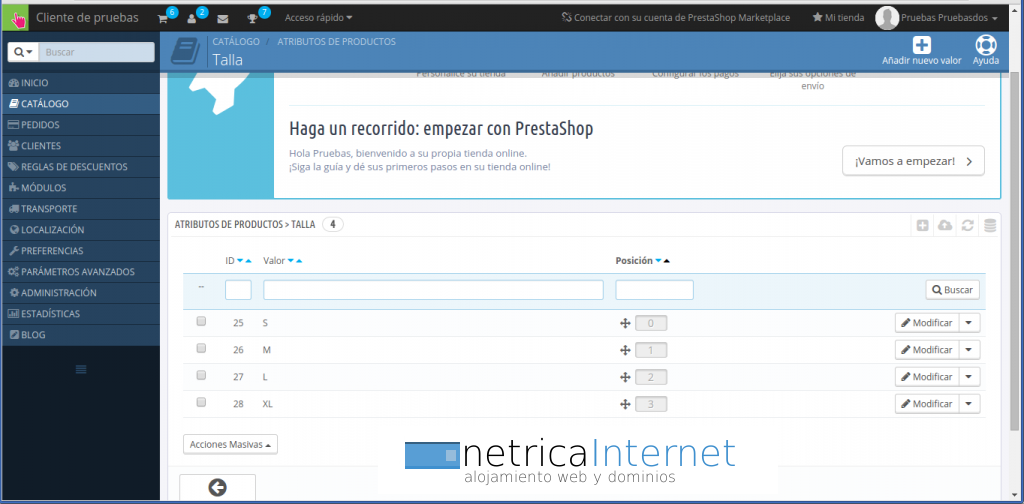The image size is (1024, 504).
Task: Click the move handle for row XL
Action: (625, 405)
